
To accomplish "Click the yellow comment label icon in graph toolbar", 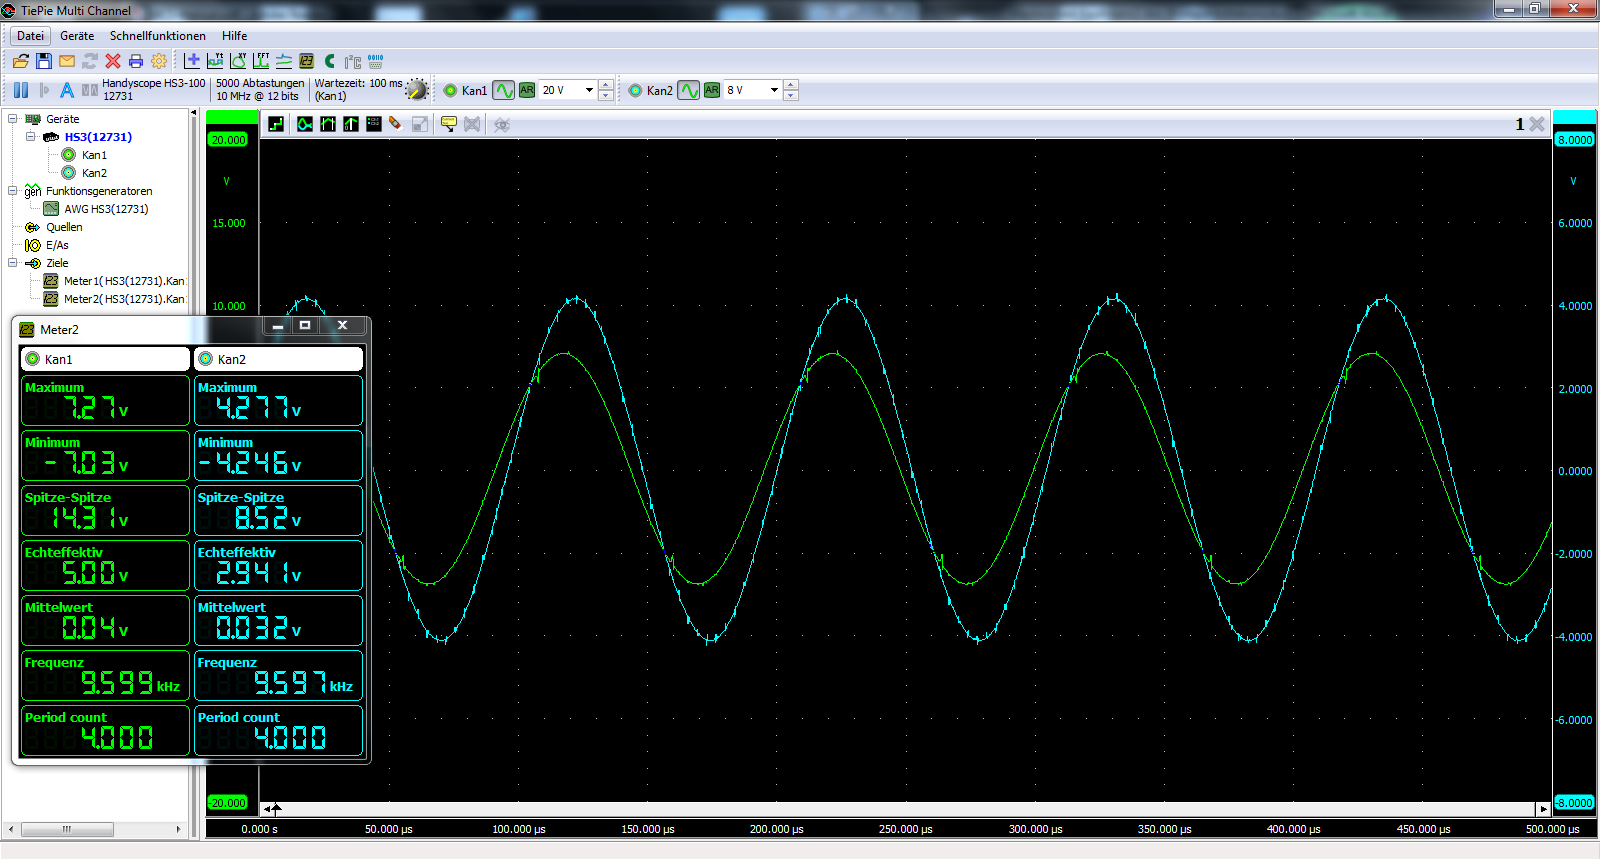I will [x=449, y=124].
